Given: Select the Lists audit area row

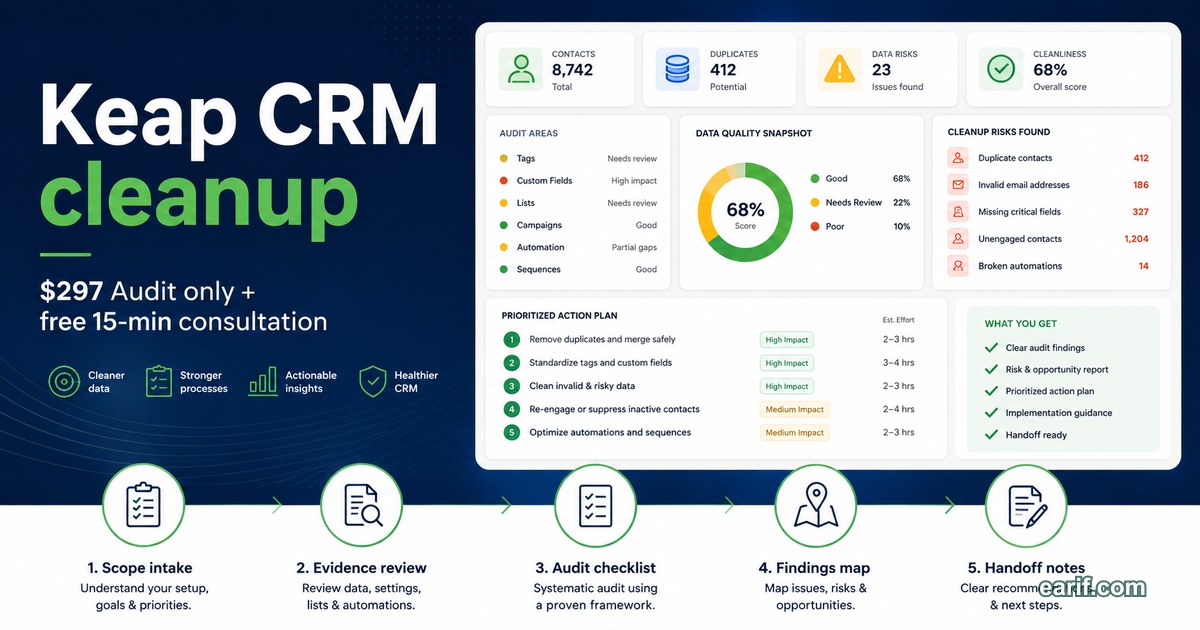Looking at the screenshot, I should (578, 203).
